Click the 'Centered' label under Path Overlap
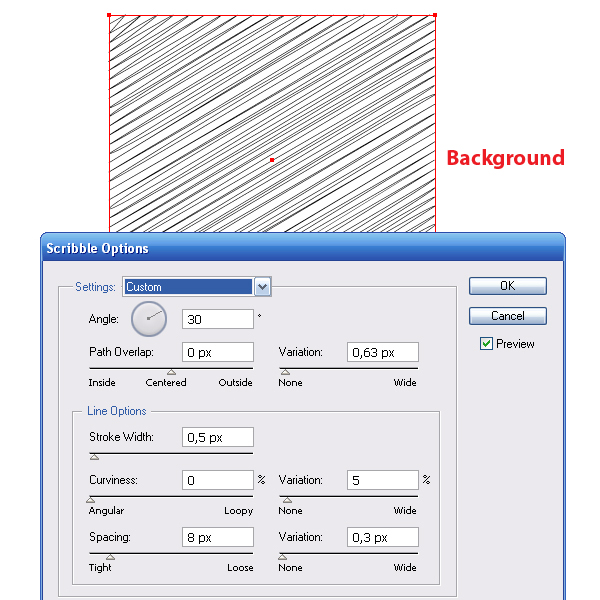This screenshot has height=600, width=600. click(x=166, y=382)
